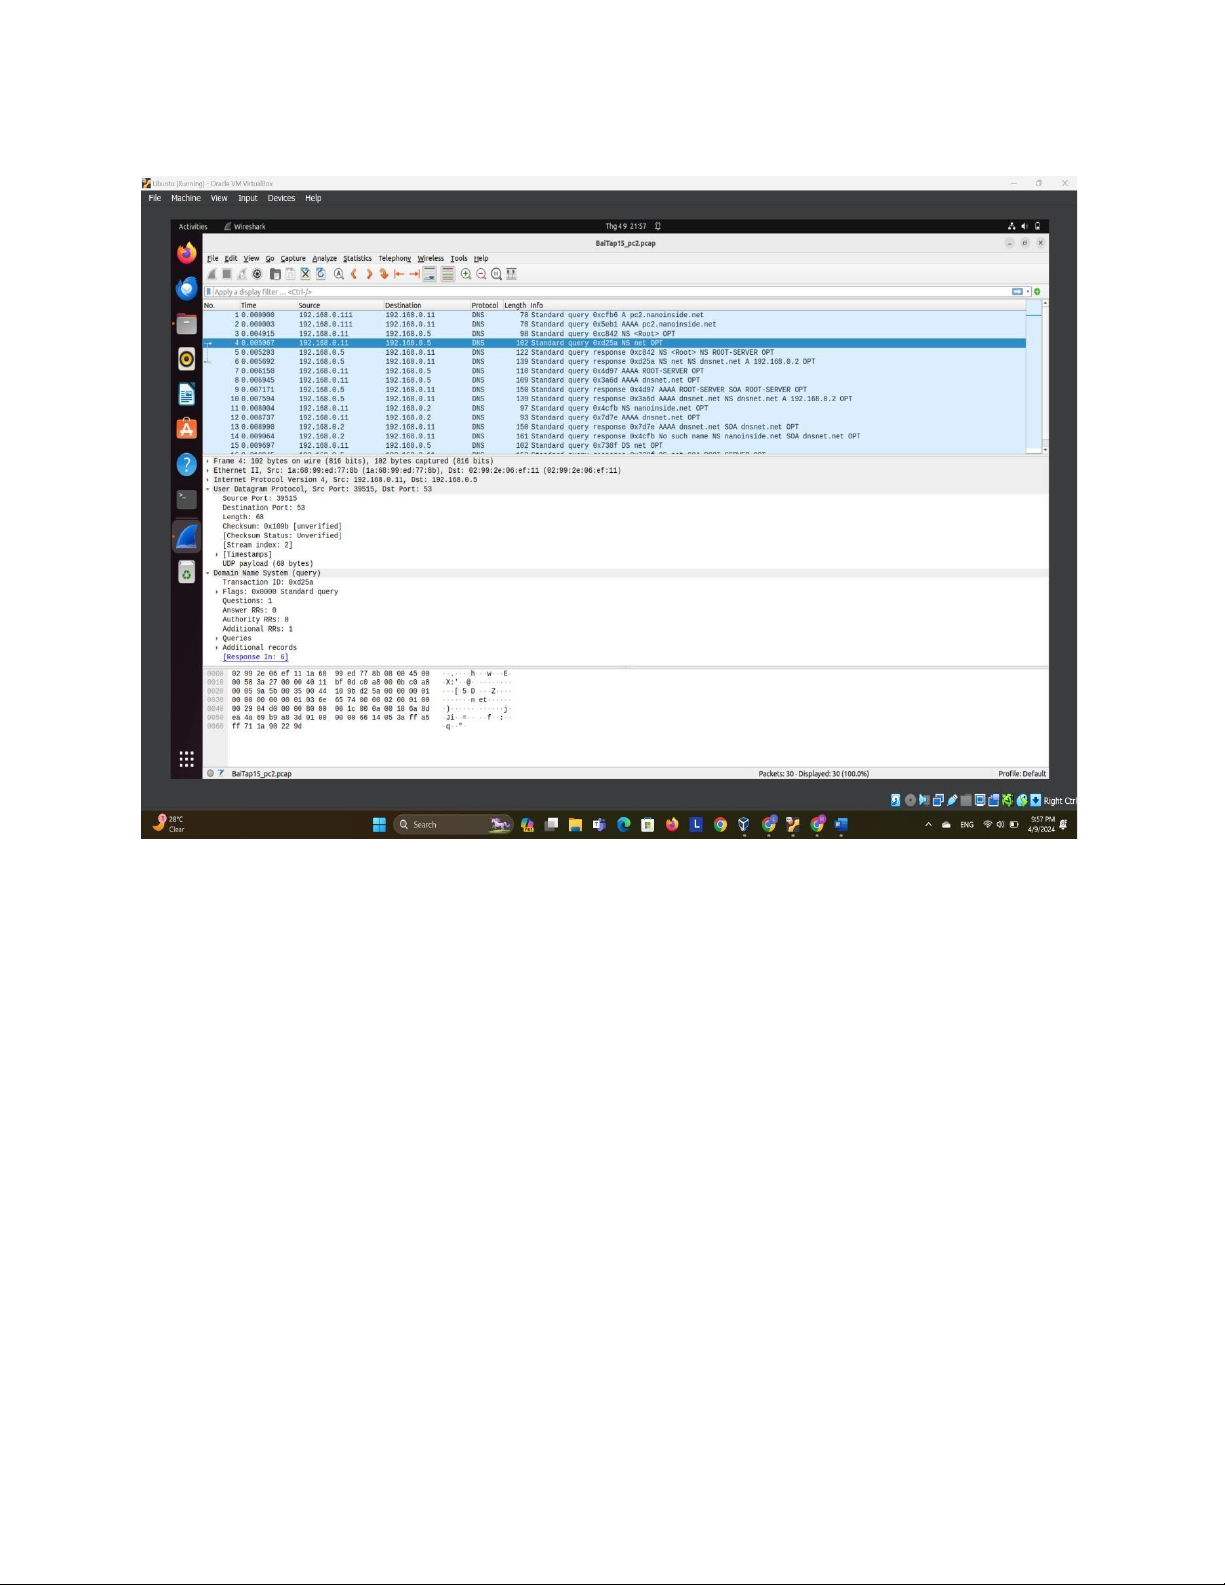Open the Windows Start menu

coord(379,825)
